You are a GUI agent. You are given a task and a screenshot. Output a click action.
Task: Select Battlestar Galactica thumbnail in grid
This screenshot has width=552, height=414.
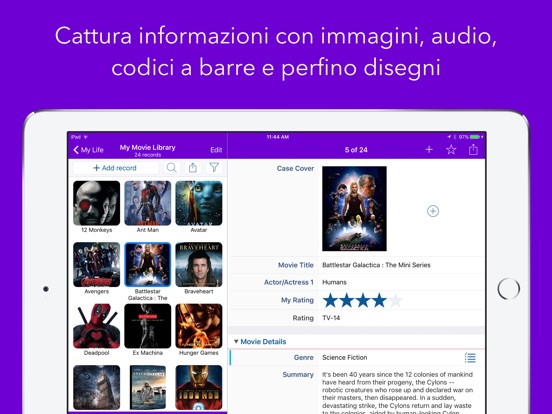[148, 264]
